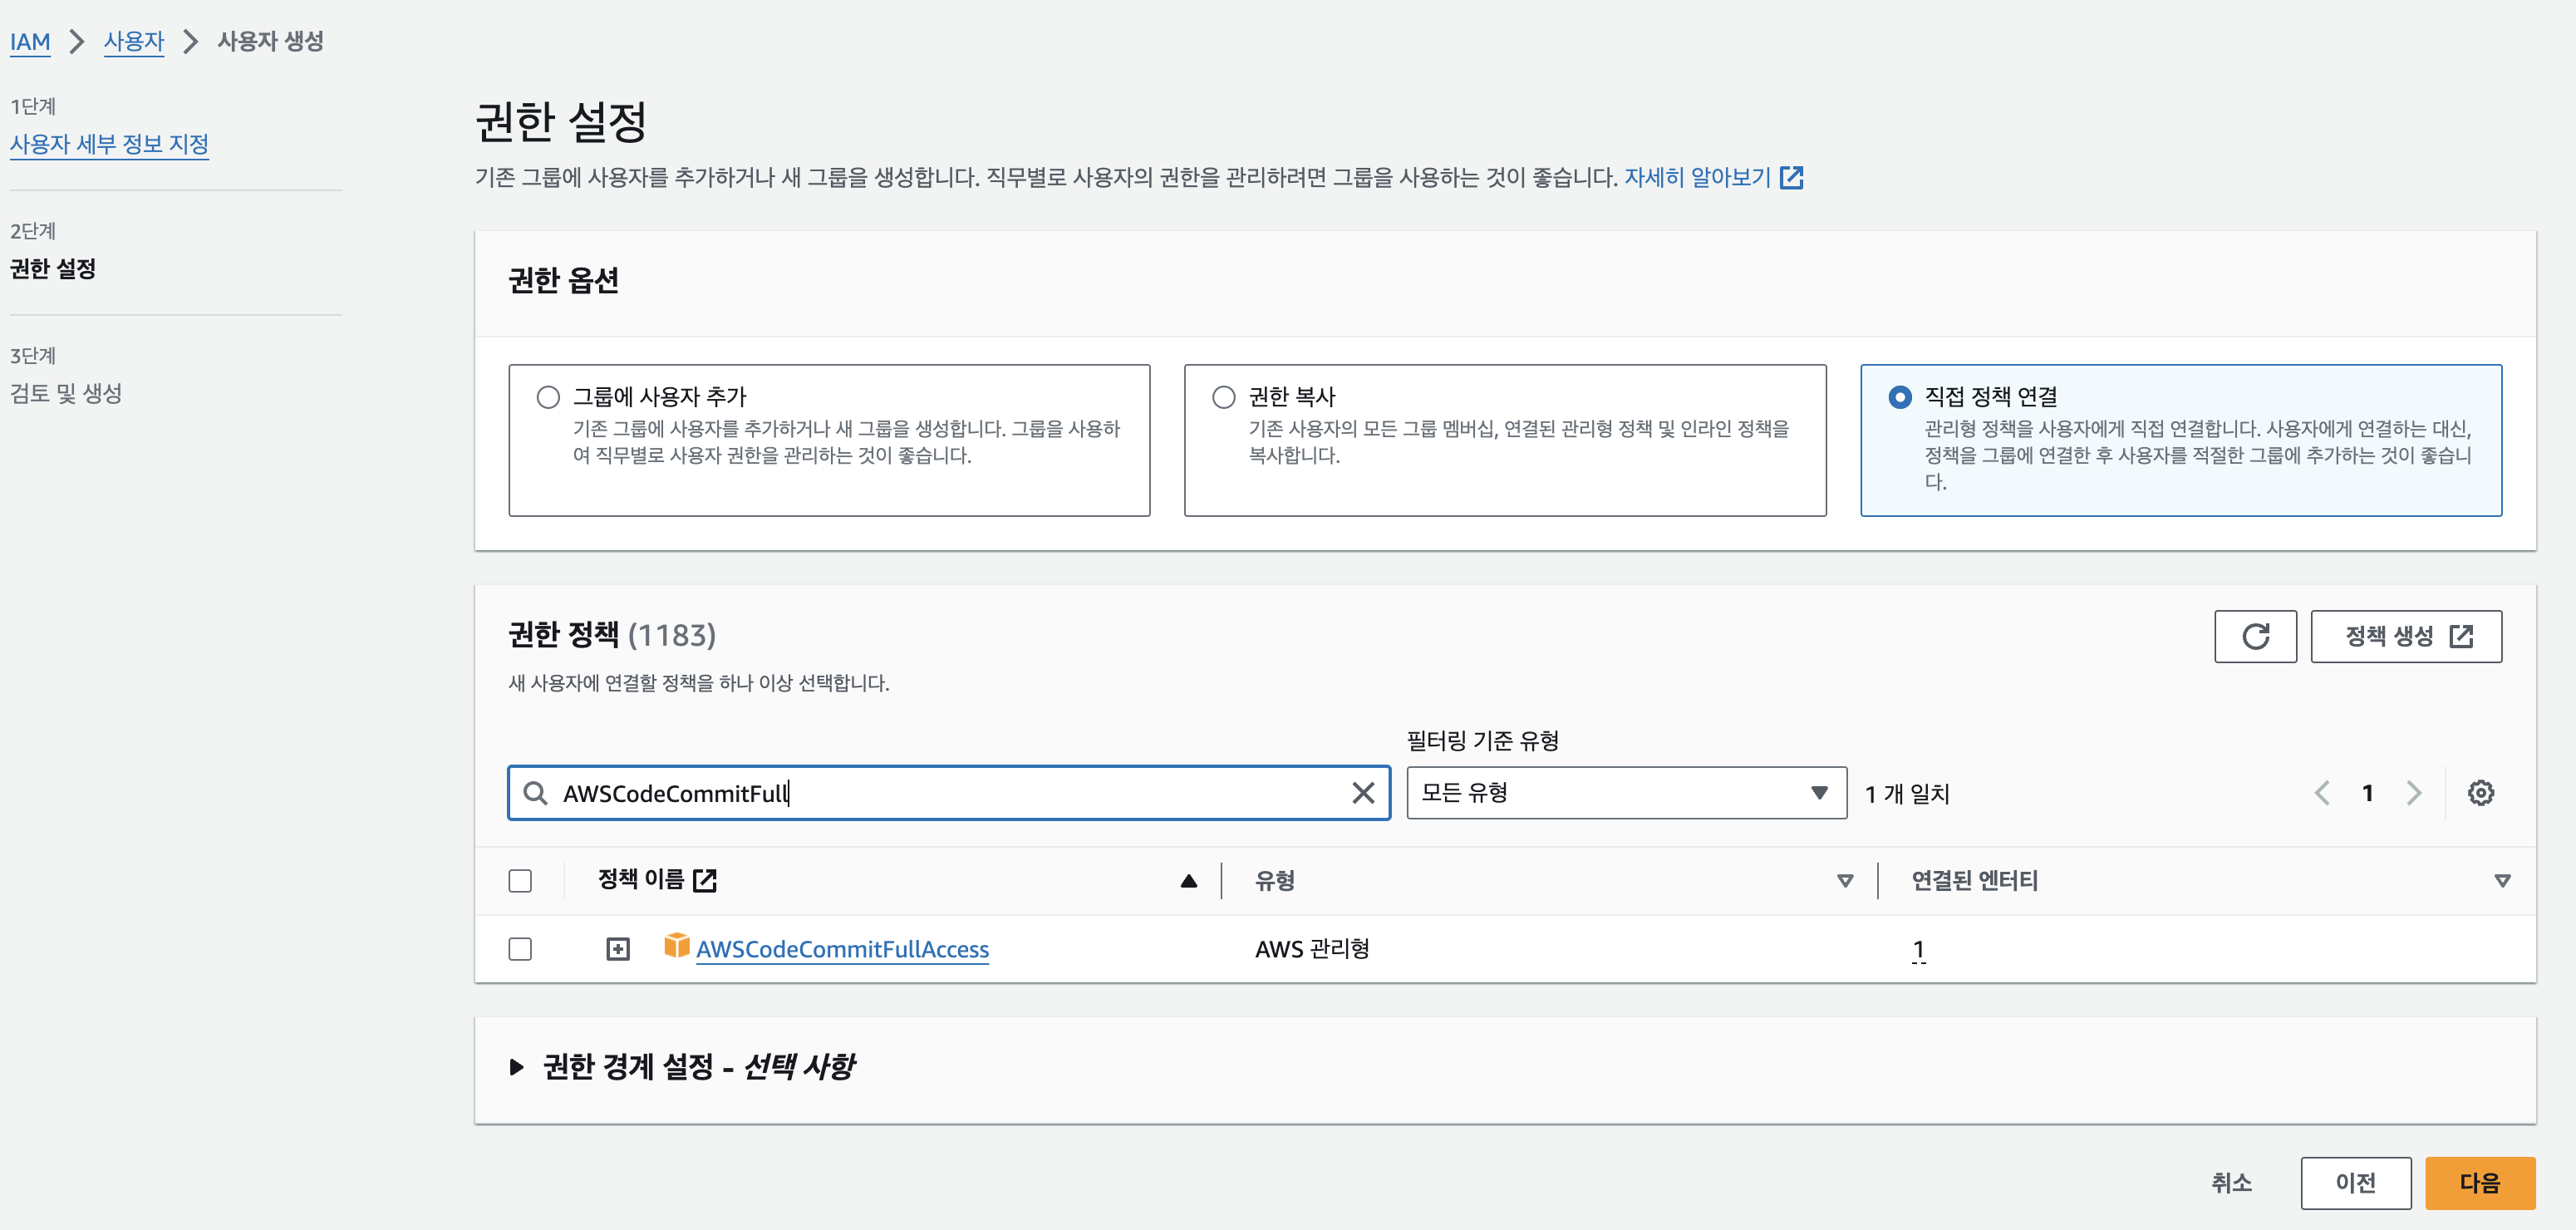Sort by 연결된 엔터티 column arrow
2576x1230 pixels.
(2502, 881)
